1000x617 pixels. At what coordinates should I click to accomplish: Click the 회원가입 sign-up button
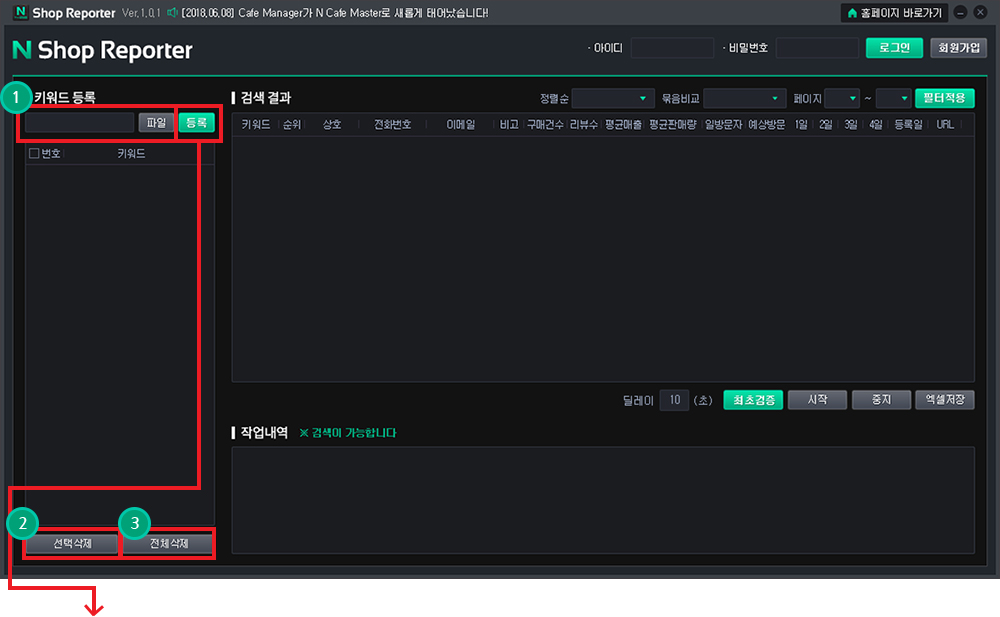959,48
